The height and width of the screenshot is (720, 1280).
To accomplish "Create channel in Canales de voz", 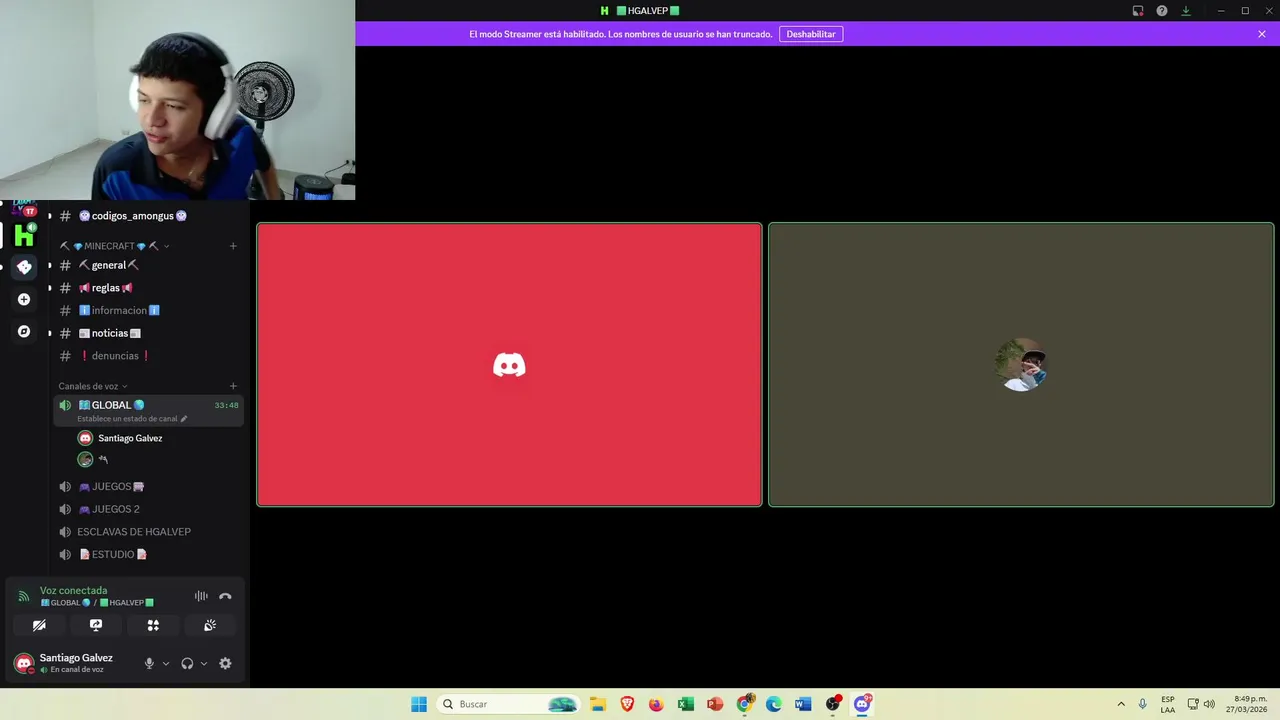I will pyautogui.click(x=233, y=386).
